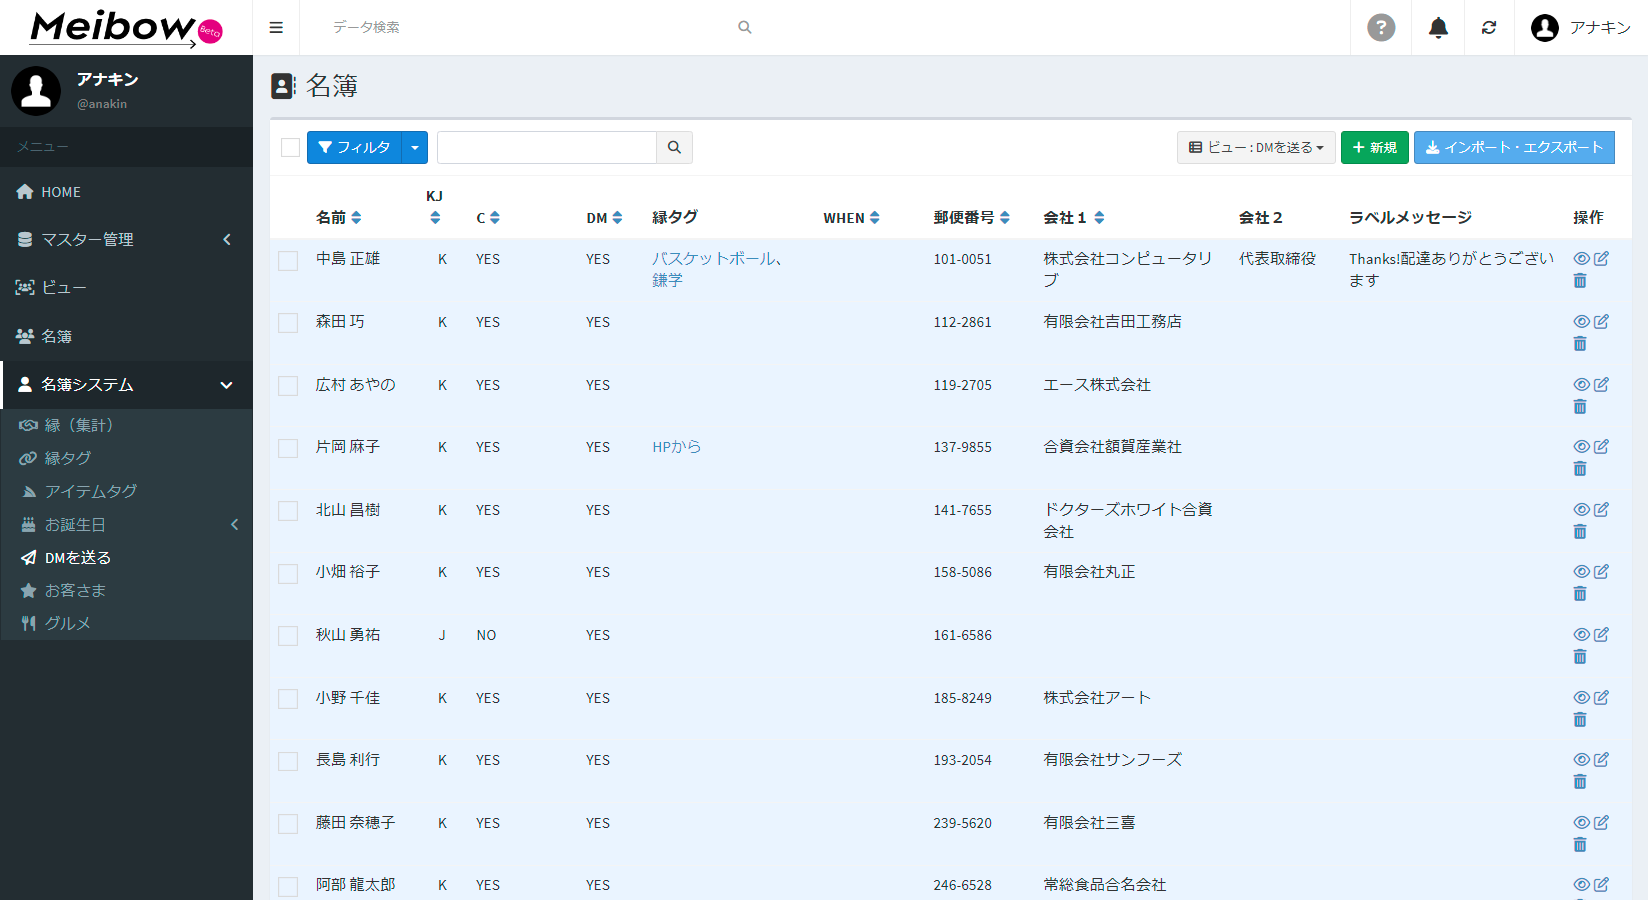Click the Meibow logo

[x=126, y=28]
